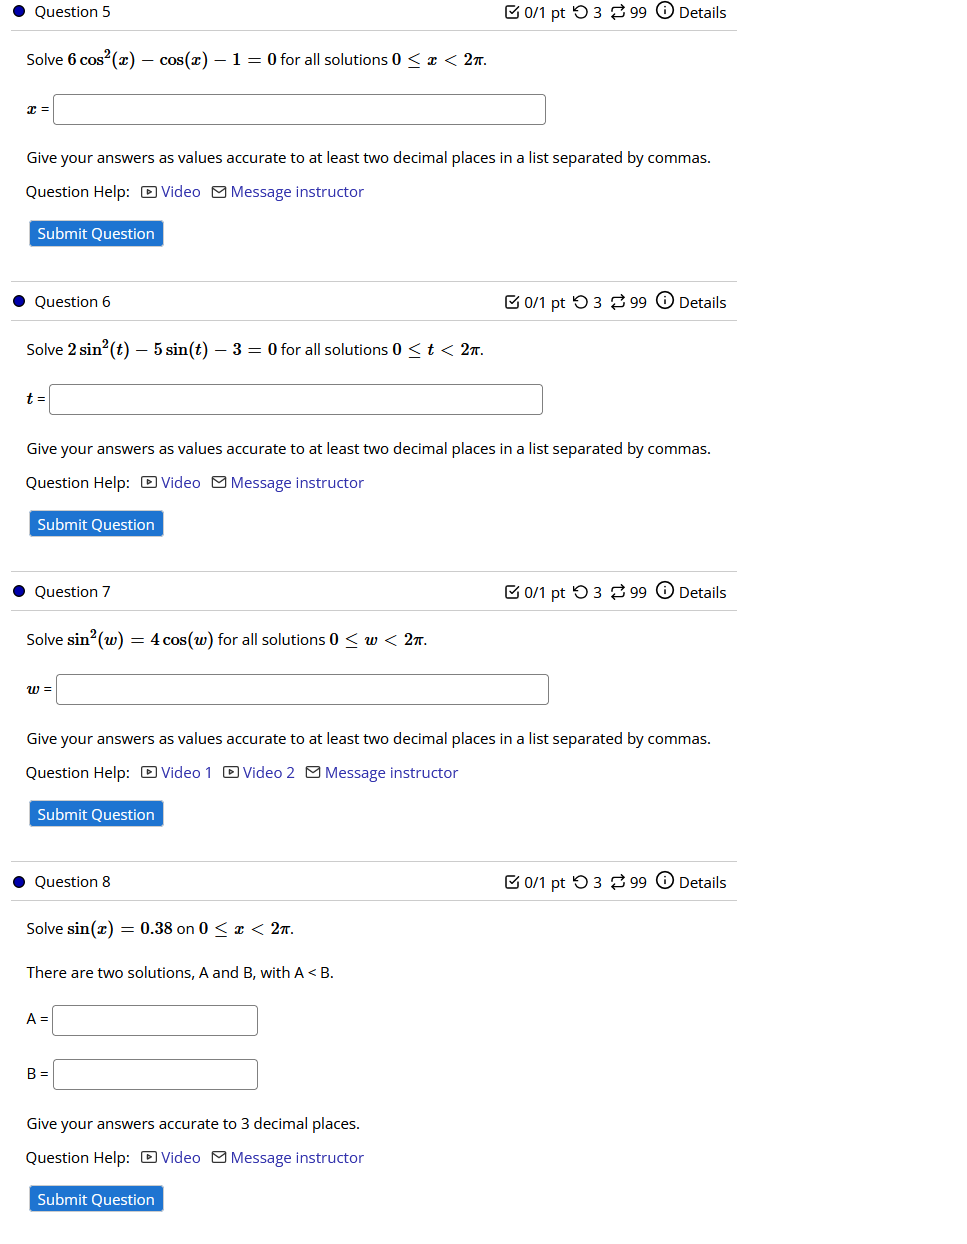Click the video play icon next to Video 1

click(148, 772)
